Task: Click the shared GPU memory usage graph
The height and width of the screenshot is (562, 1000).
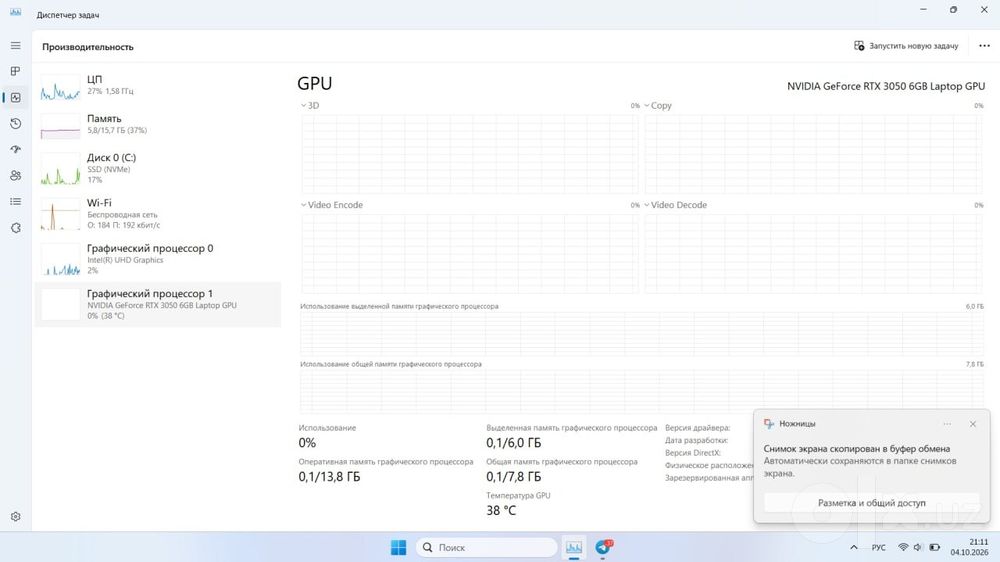Action: pos(642,390)
